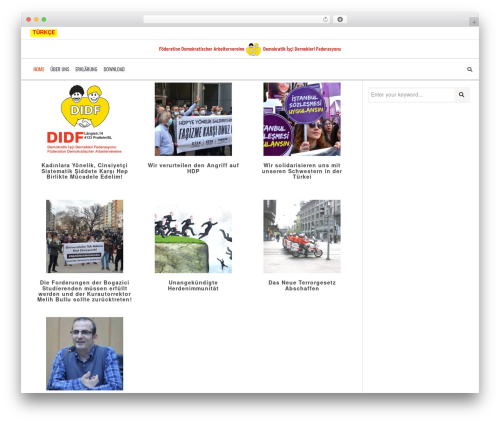Click the circular icon right of the address bar
The image size is (500, 423).
340,19
